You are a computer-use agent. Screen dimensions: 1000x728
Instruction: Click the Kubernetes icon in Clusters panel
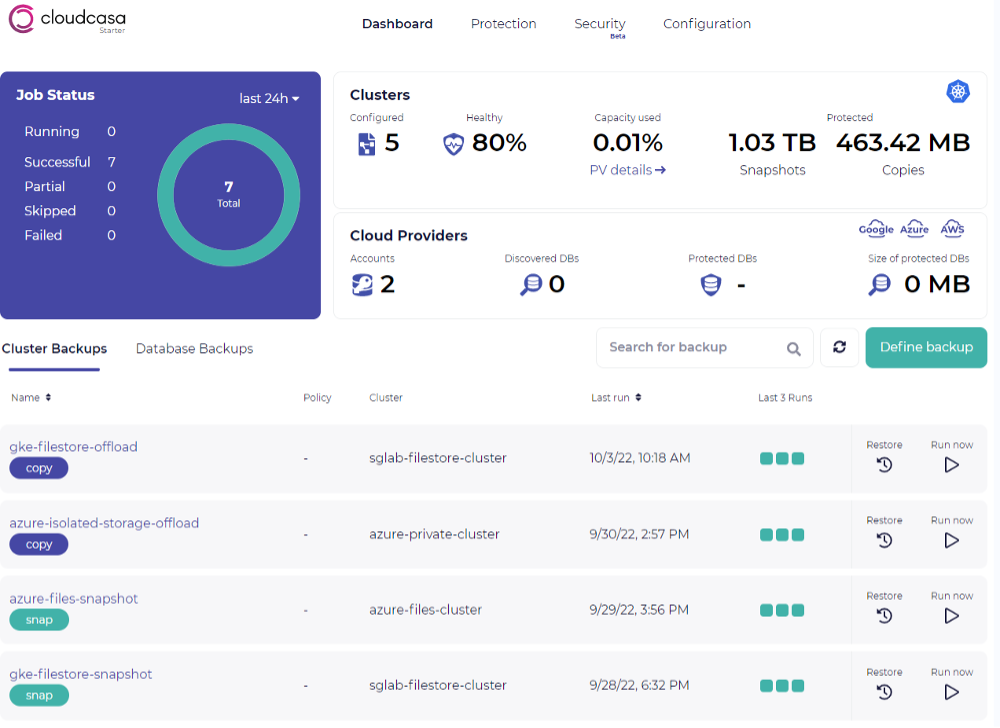tap(958, 91)
